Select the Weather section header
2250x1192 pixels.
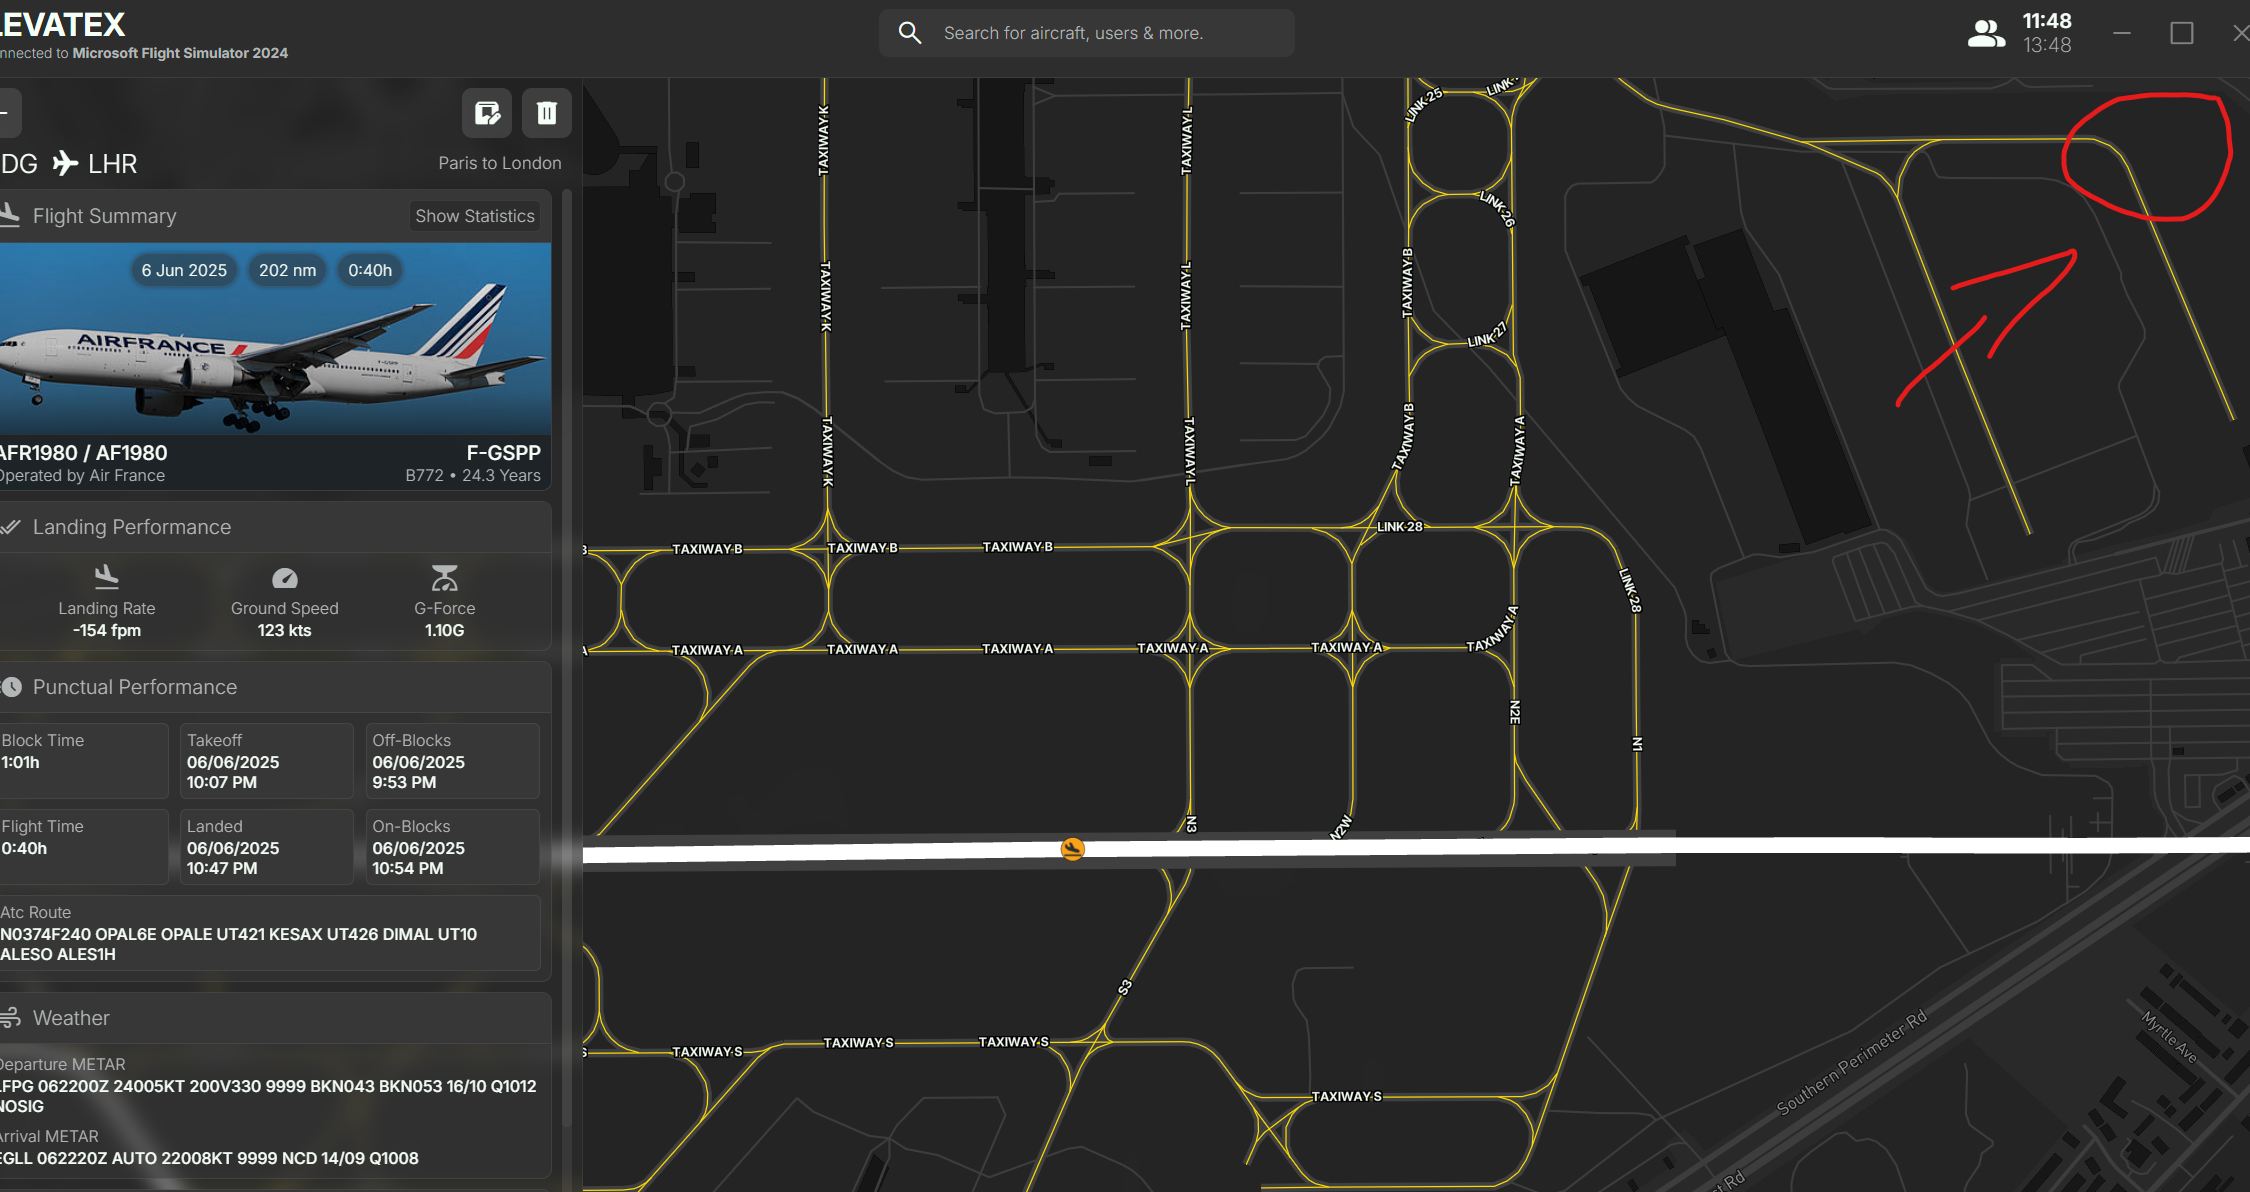click(x=275, y=1017)
